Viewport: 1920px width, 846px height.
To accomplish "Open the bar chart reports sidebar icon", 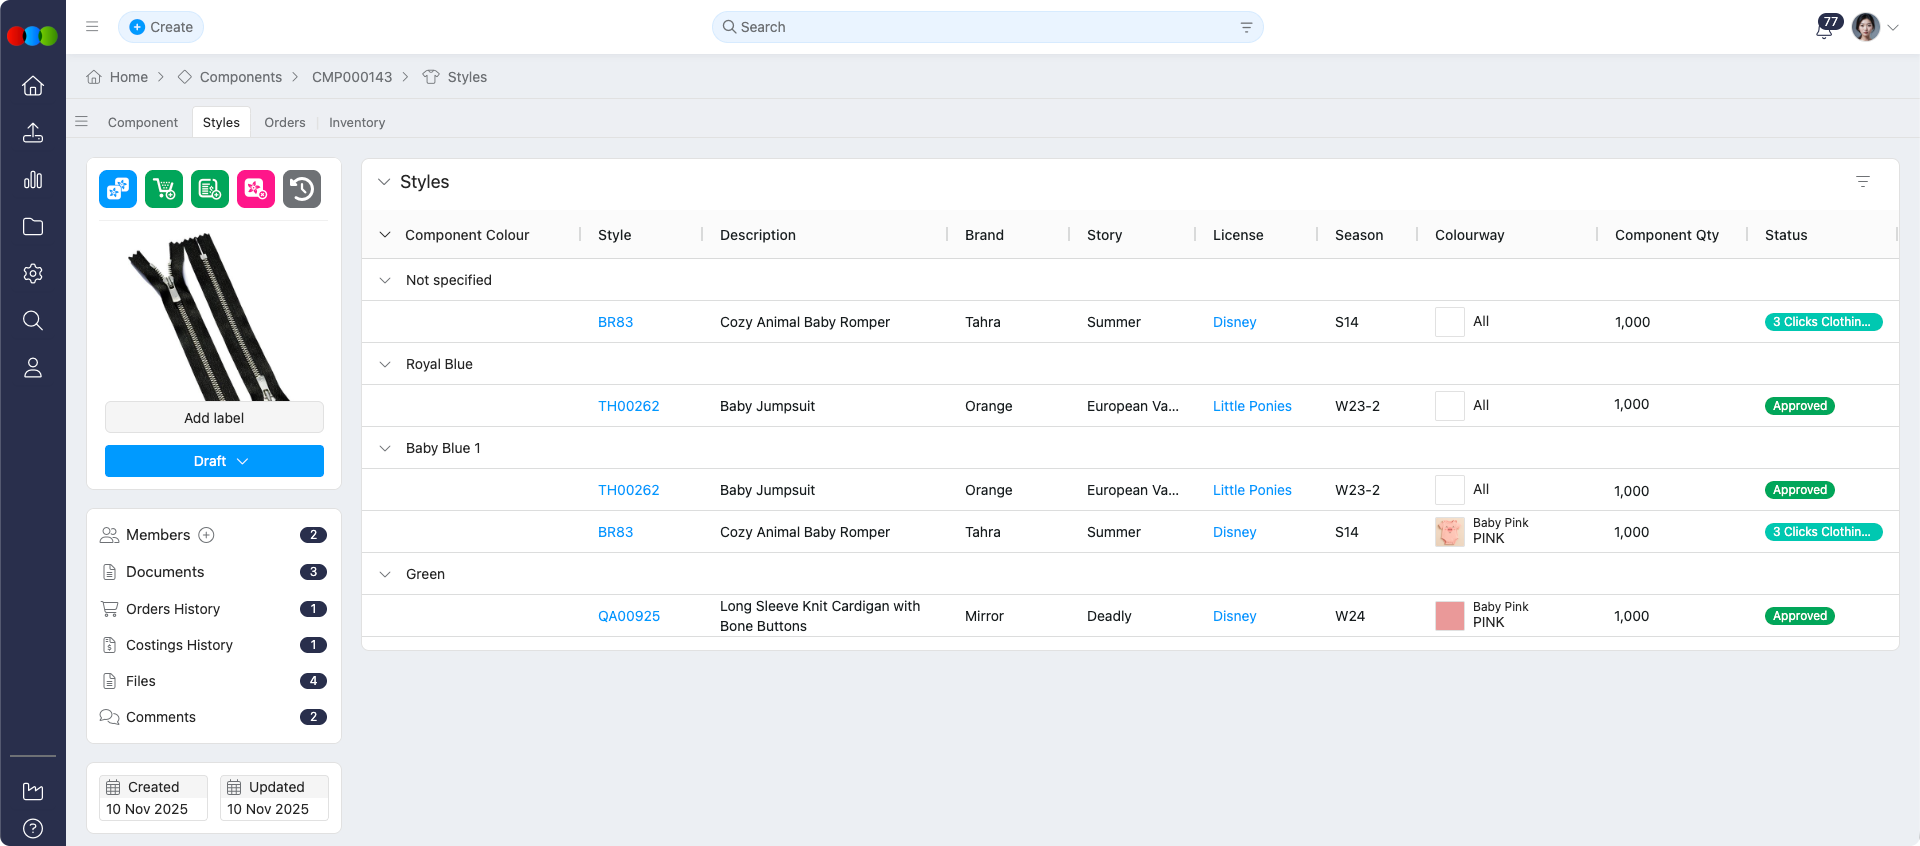I will (x=33, y=180).
